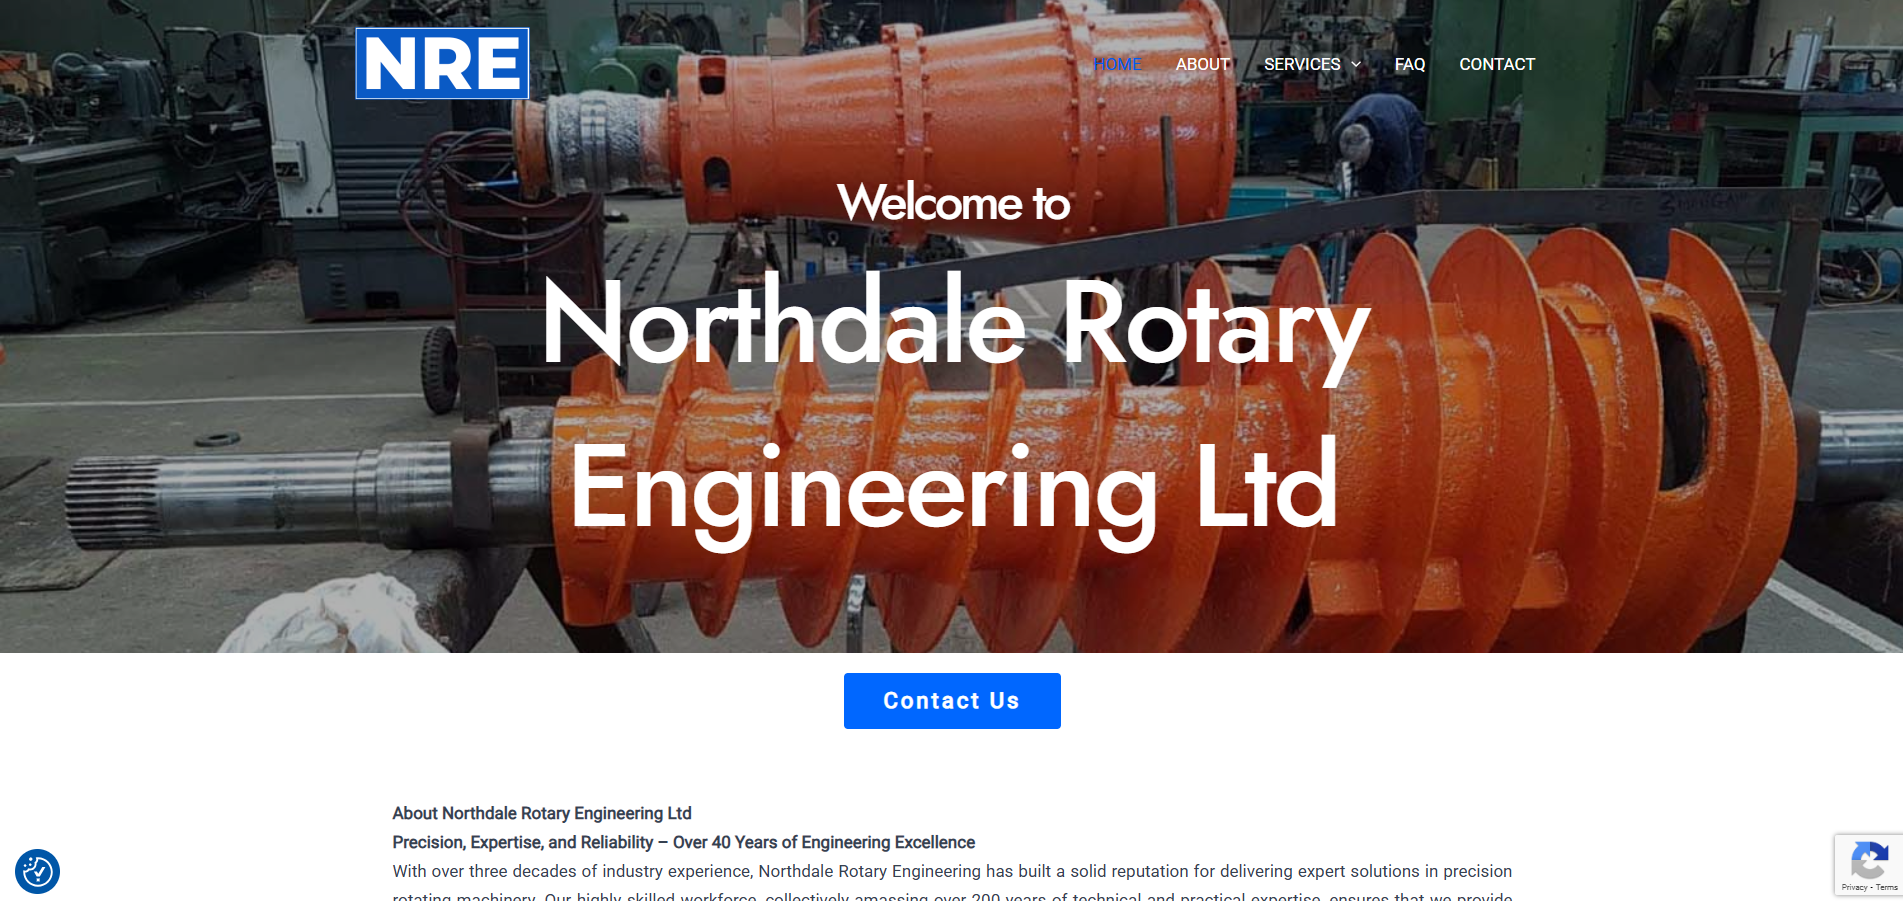The height and width of the screenshot is (901, 1903).
Task: Open the HOME menu item
Action: [x=1117, y=64]
